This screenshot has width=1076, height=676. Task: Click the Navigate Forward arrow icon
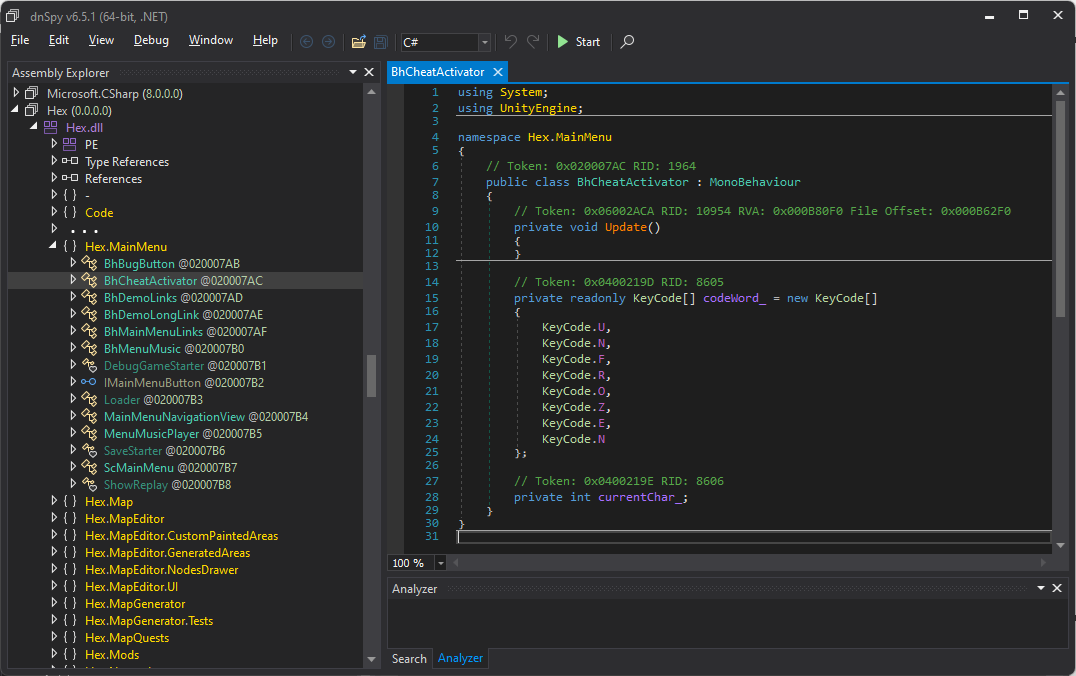(328, 42)
